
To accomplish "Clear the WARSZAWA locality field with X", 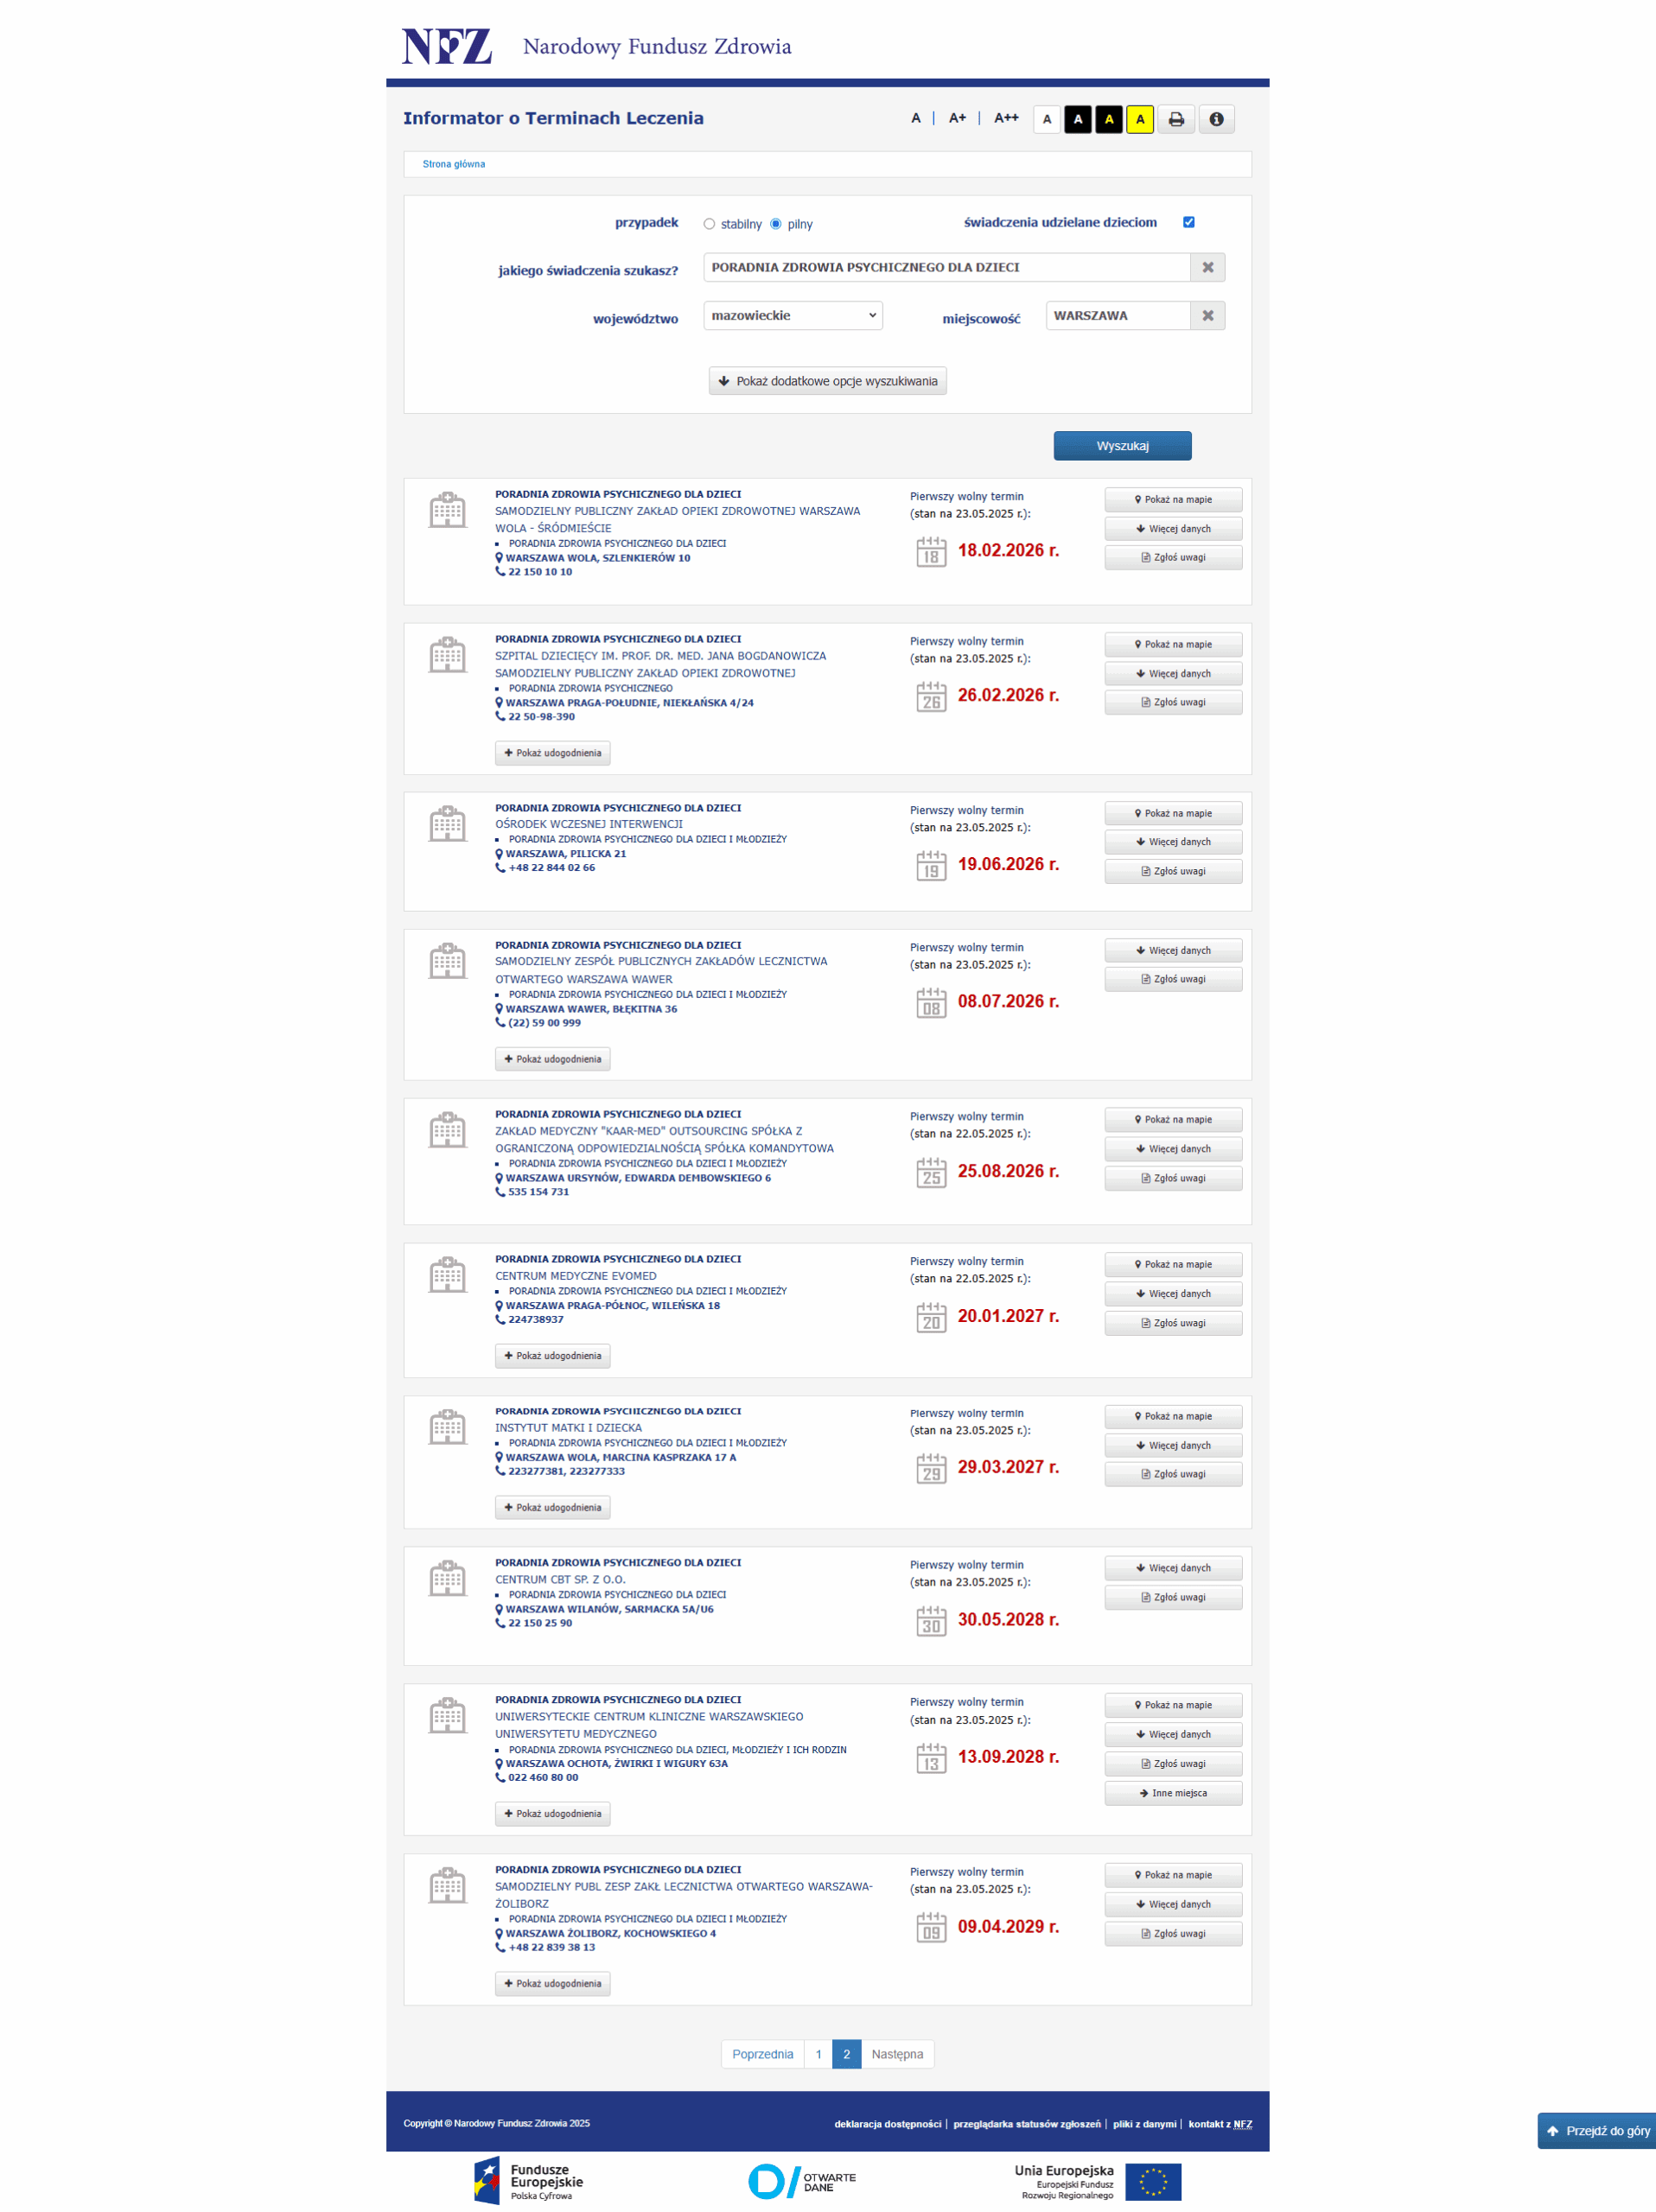I will click(x=1207, y=315).
